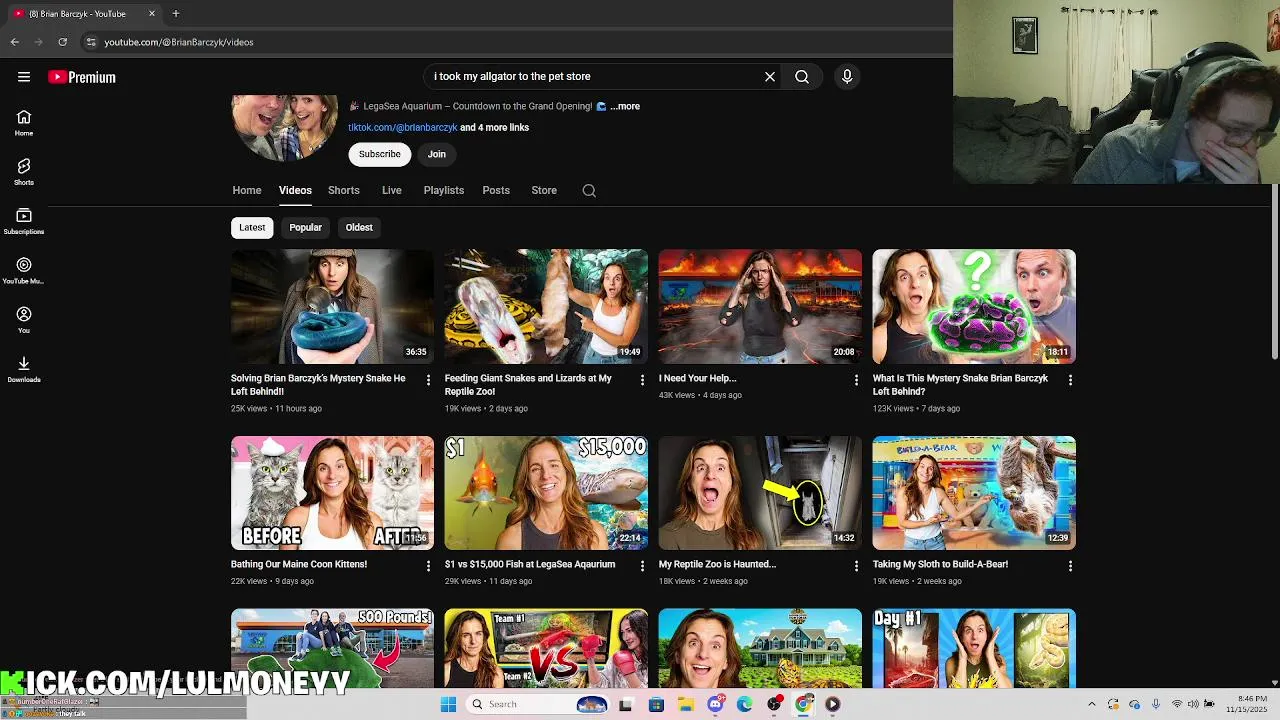1280x720 pixels.
Task: Select the Videos tab
Action: pyautogui.click(x=295, y=190)
